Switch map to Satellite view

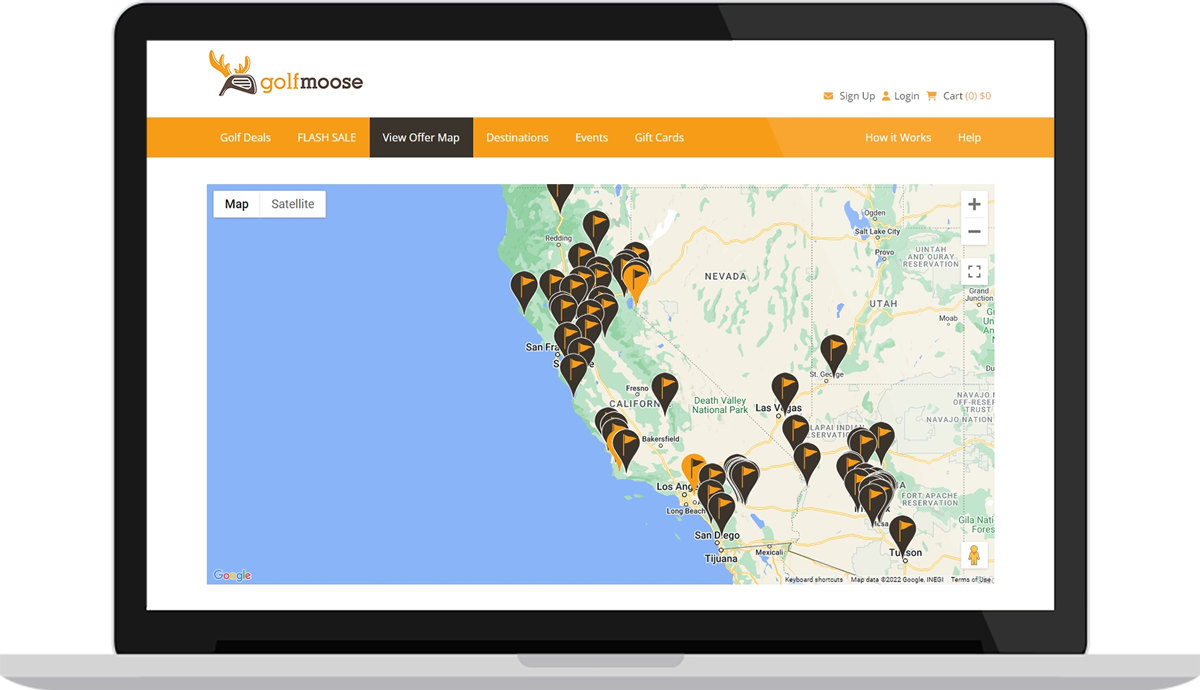point(293,204)
